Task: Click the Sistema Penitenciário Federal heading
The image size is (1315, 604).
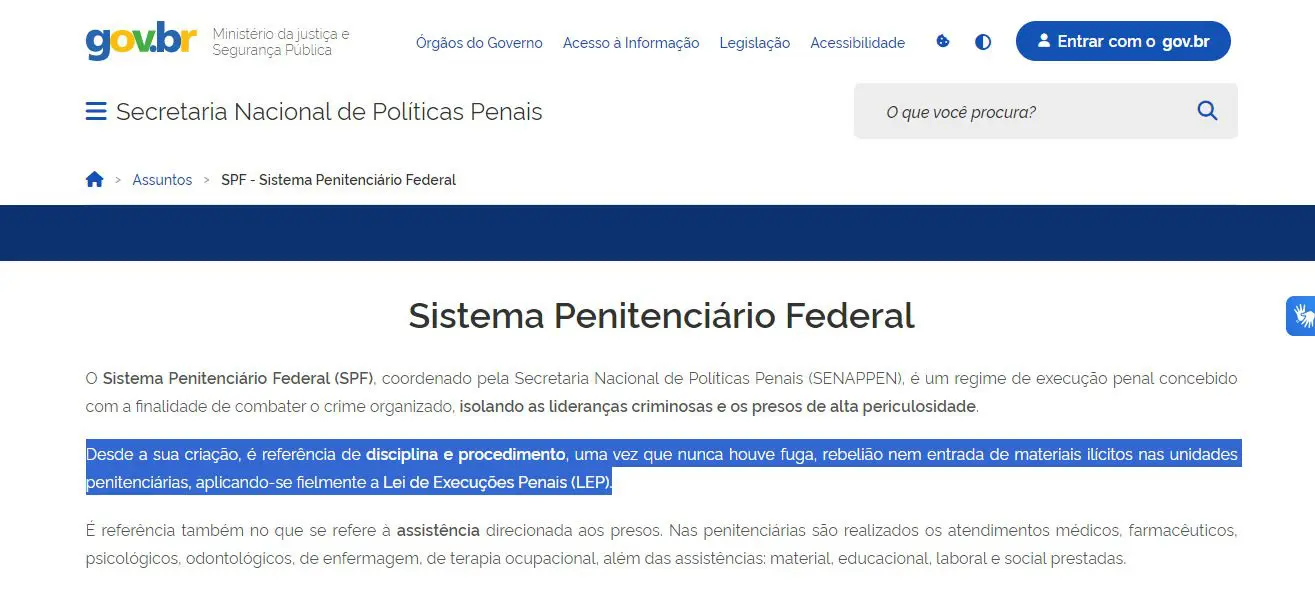Action: coord(661,316)
